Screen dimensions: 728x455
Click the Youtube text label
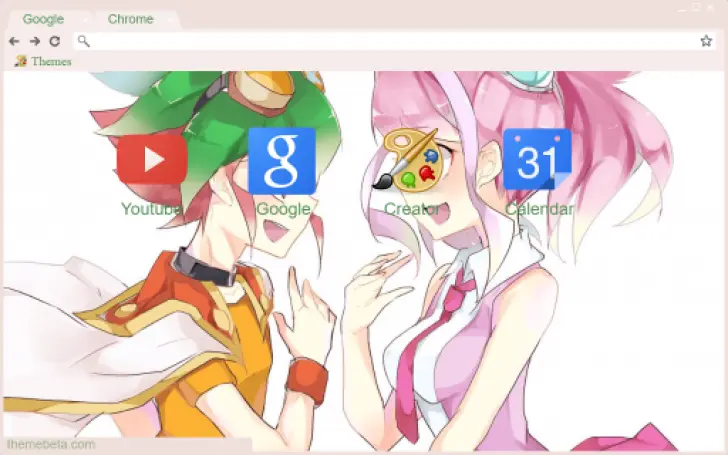tap(151, 209)
